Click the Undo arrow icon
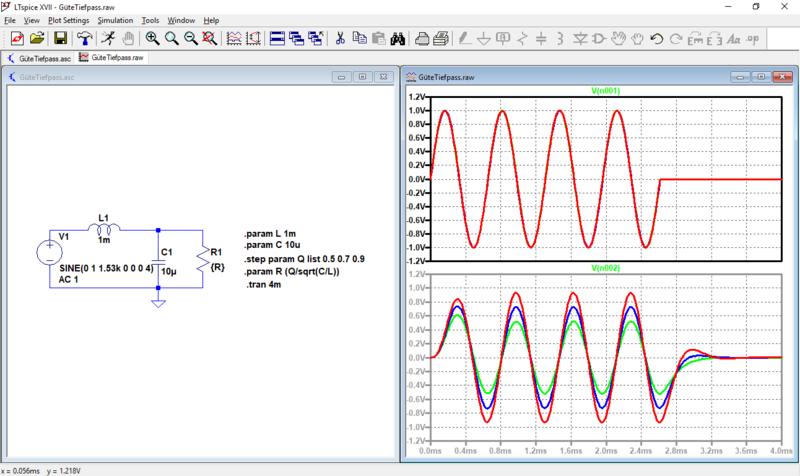 pos(657,39)
